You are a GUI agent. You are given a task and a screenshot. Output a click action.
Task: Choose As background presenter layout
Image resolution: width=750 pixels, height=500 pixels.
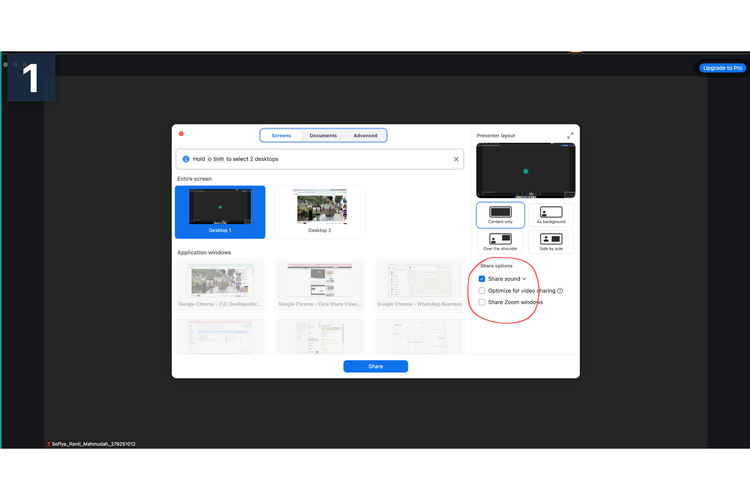tap(551, 215)
